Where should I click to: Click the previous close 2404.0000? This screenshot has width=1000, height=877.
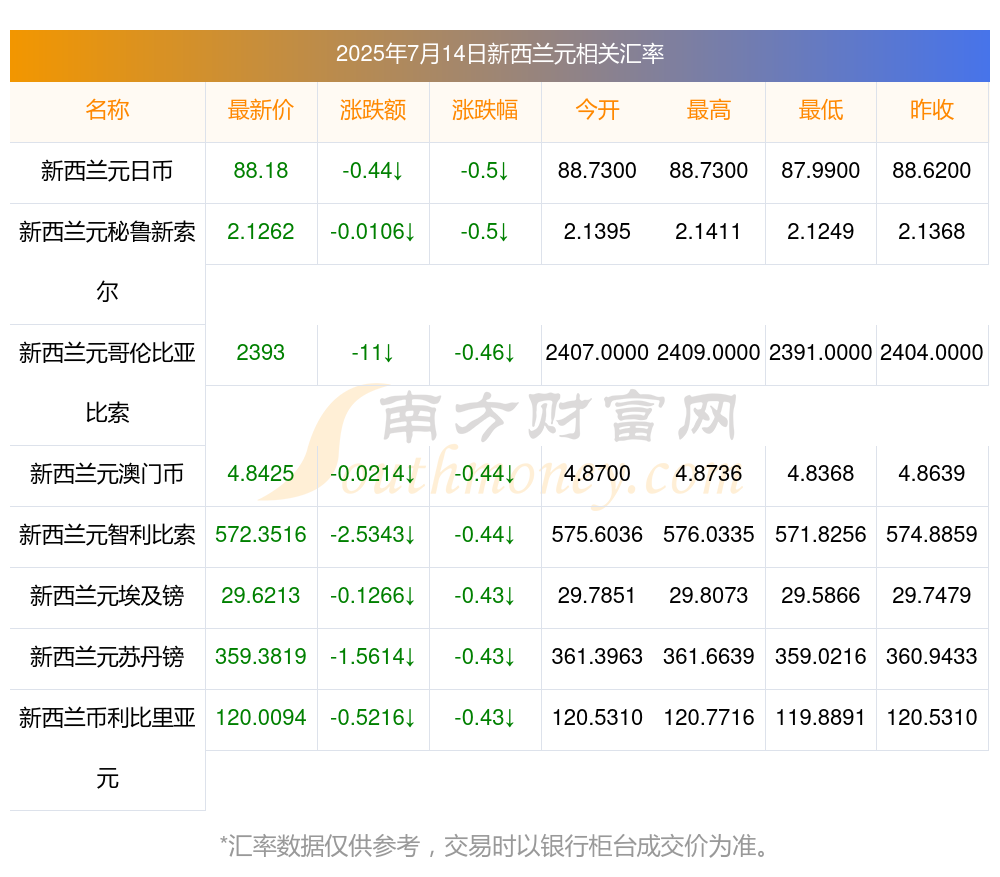pyautogui.click(x=932, y=353)
